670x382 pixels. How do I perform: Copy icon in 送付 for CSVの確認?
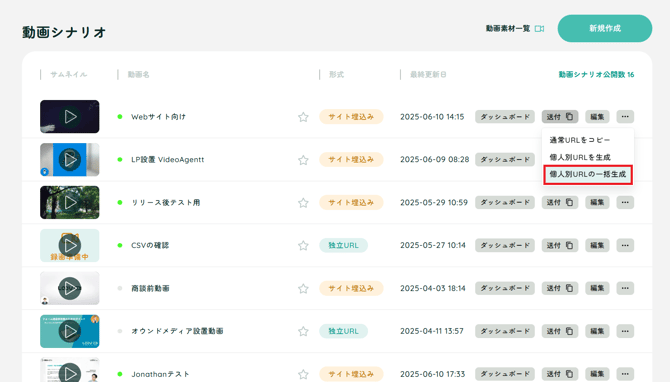(x=569, y=245)
